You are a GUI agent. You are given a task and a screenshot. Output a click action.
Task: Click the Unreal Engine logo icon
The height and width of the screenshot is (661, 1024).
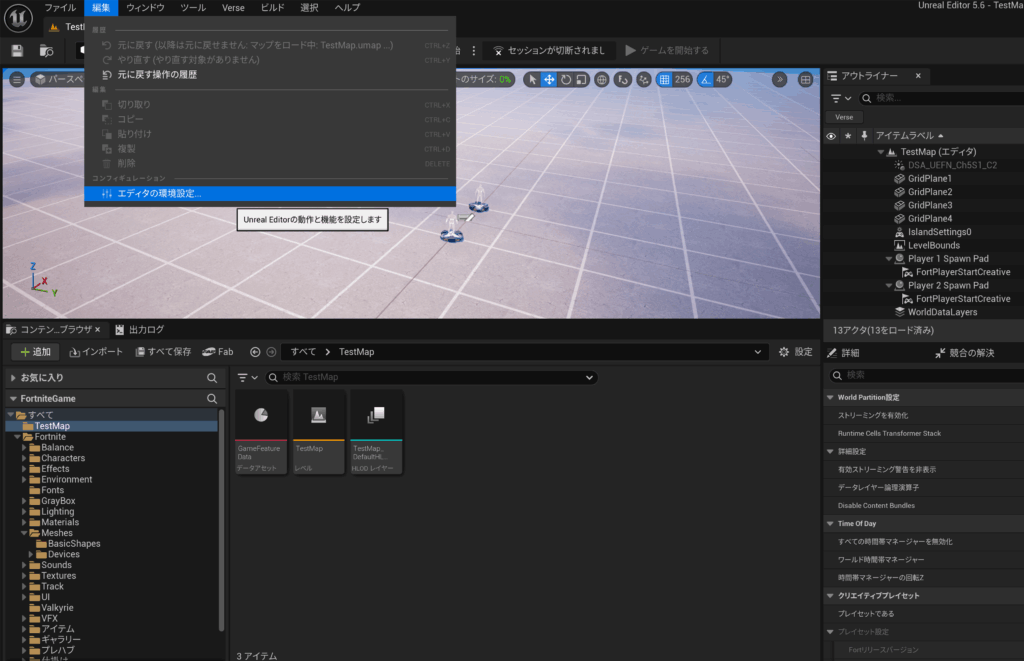point(18,18)
